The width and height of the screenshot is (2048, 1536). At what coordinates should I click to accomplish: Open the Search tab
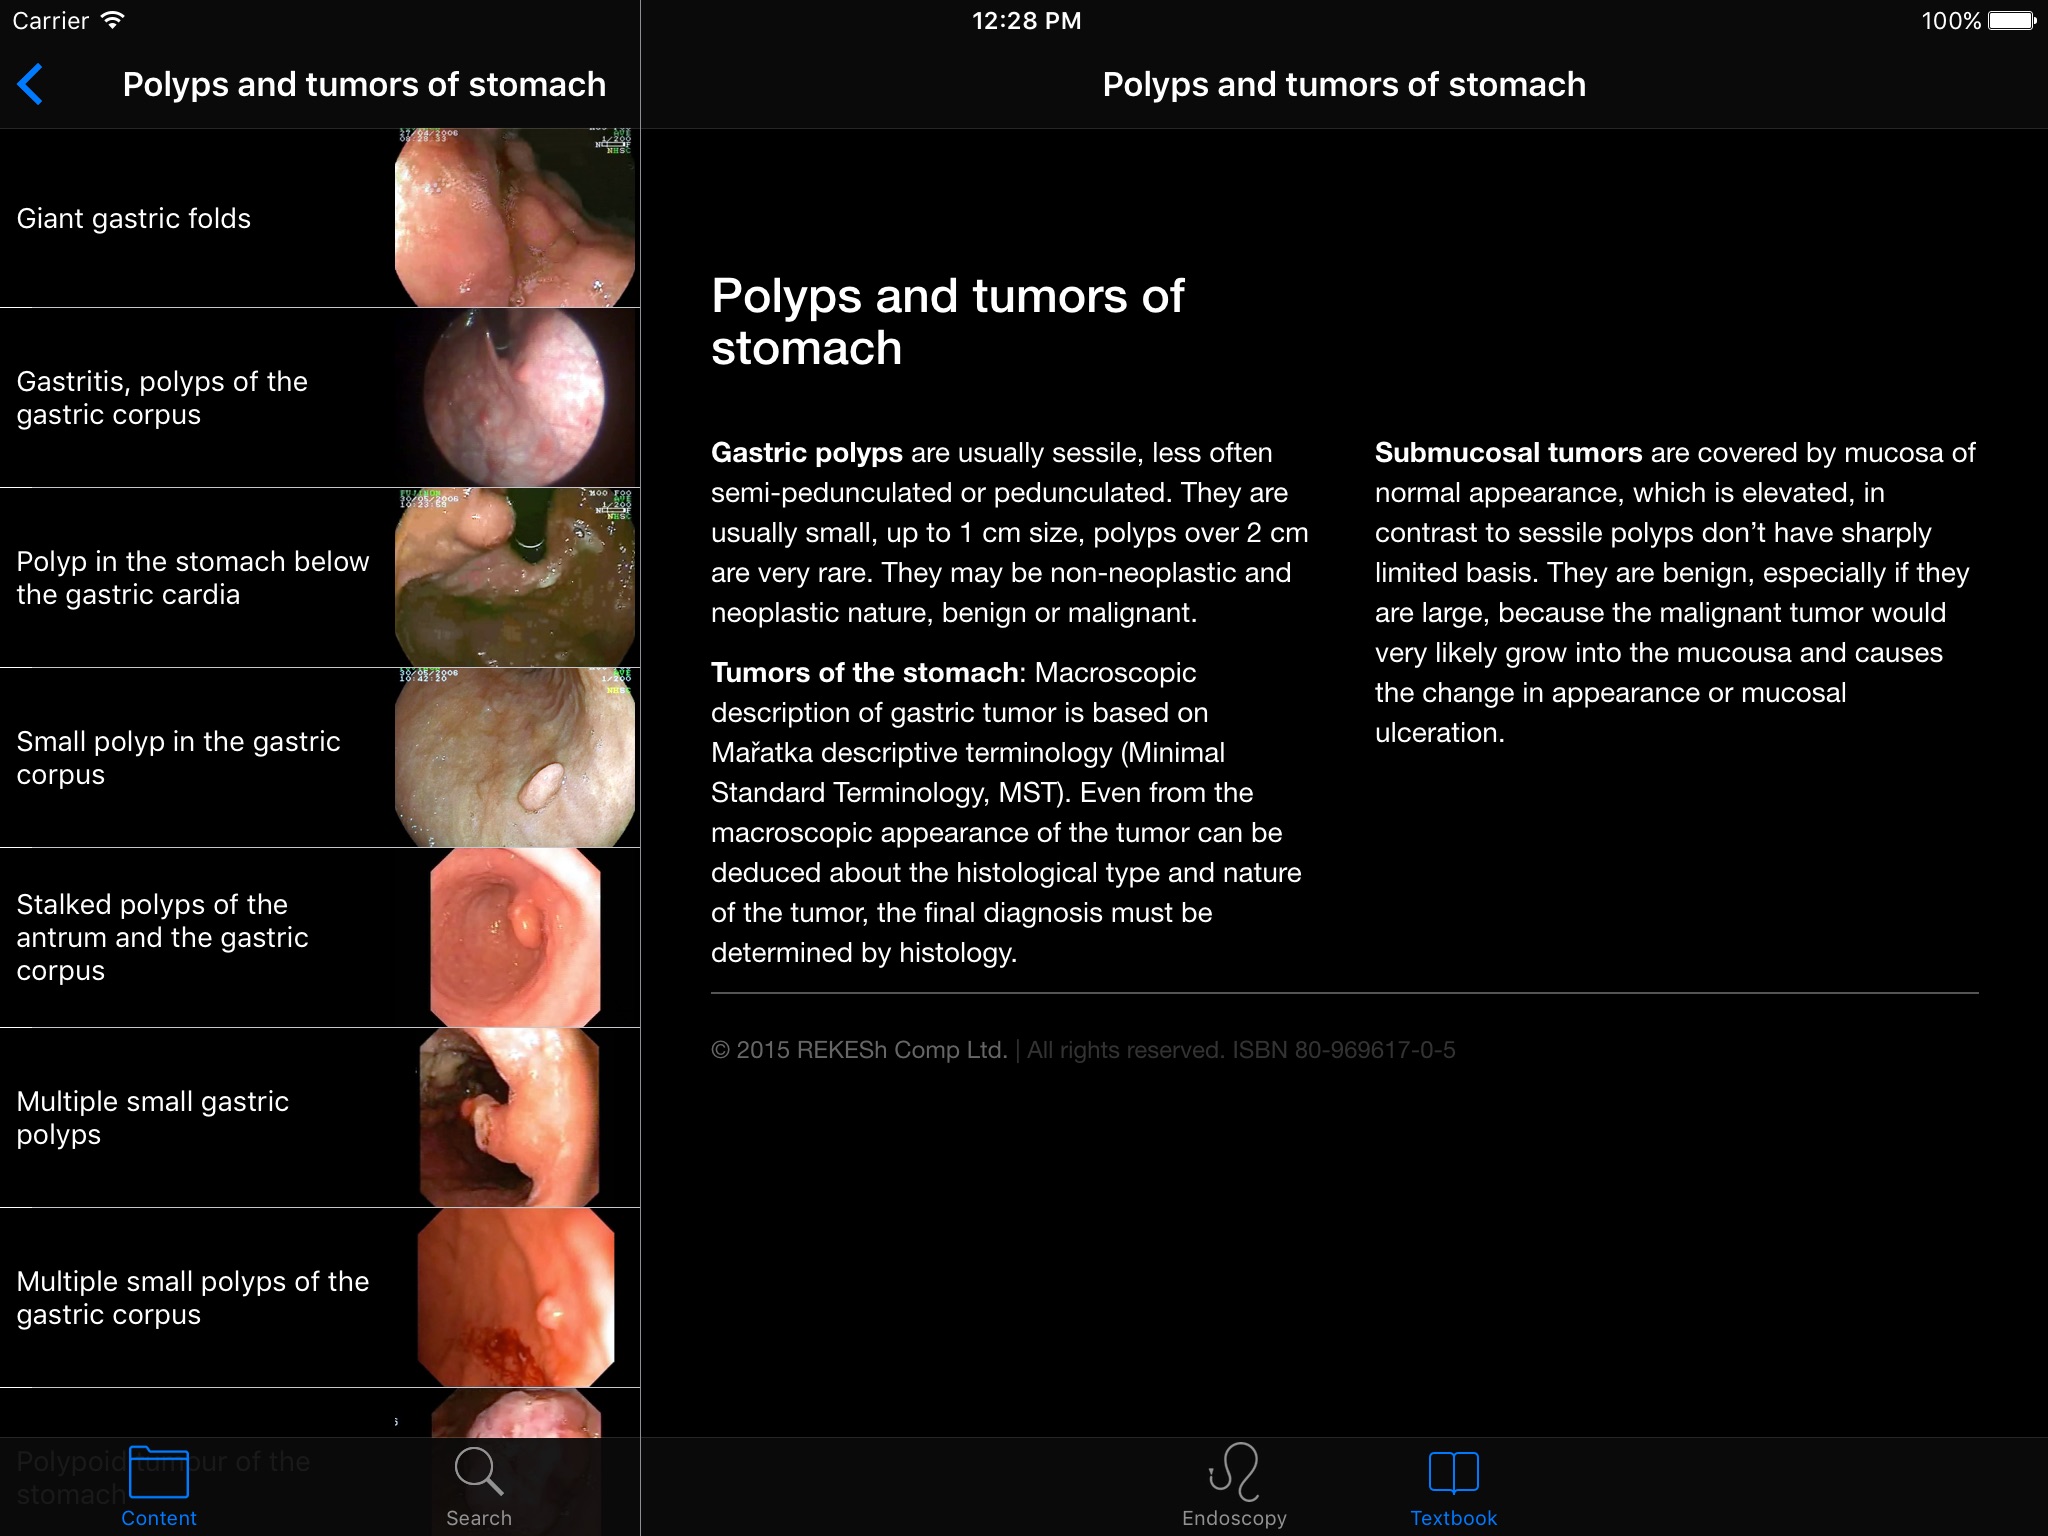[479, 1487]
